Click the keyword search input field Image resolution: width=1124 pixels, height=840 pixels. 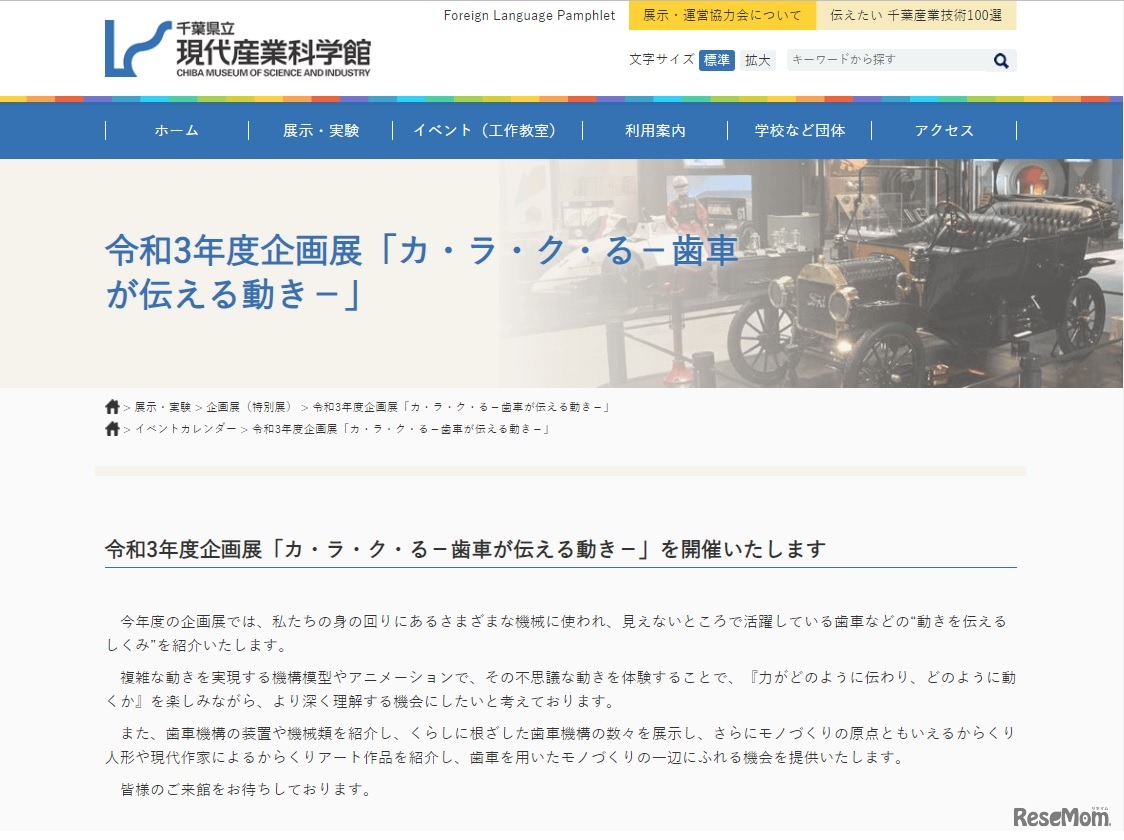880,60
